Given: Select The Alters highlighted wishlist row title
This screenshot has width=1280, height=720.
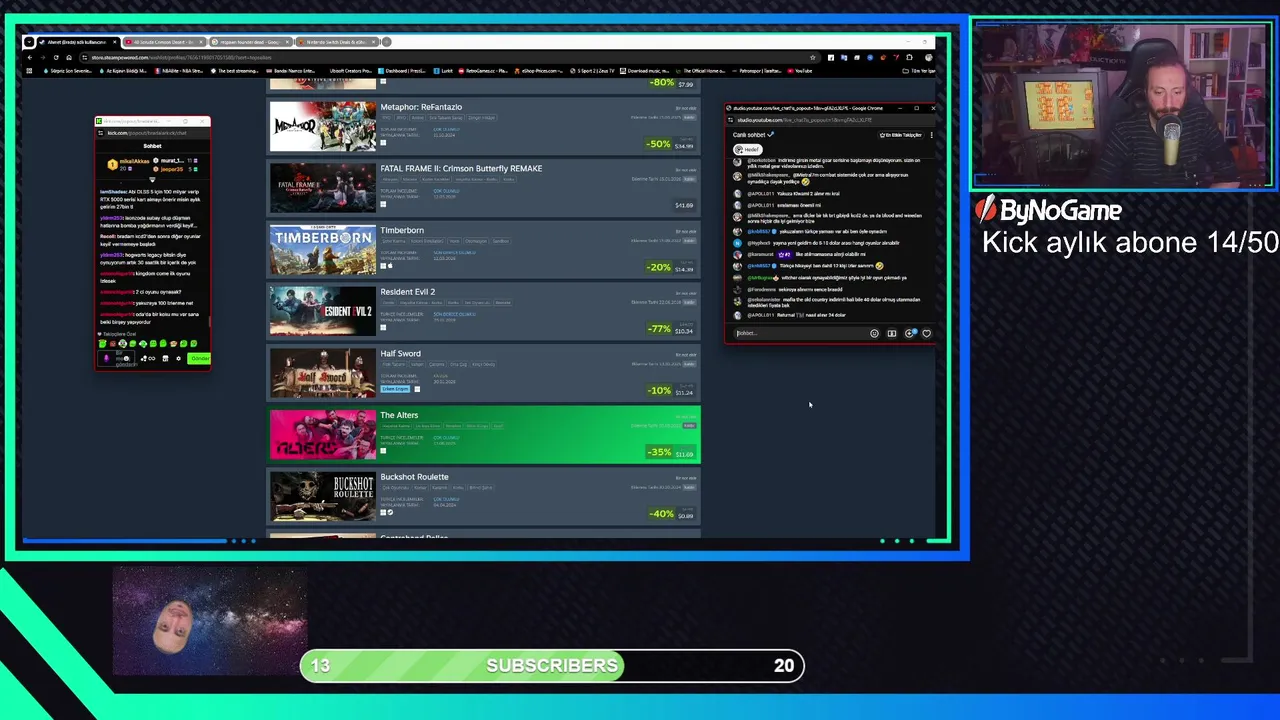Looking at the screenshot, I should [399, 415].
